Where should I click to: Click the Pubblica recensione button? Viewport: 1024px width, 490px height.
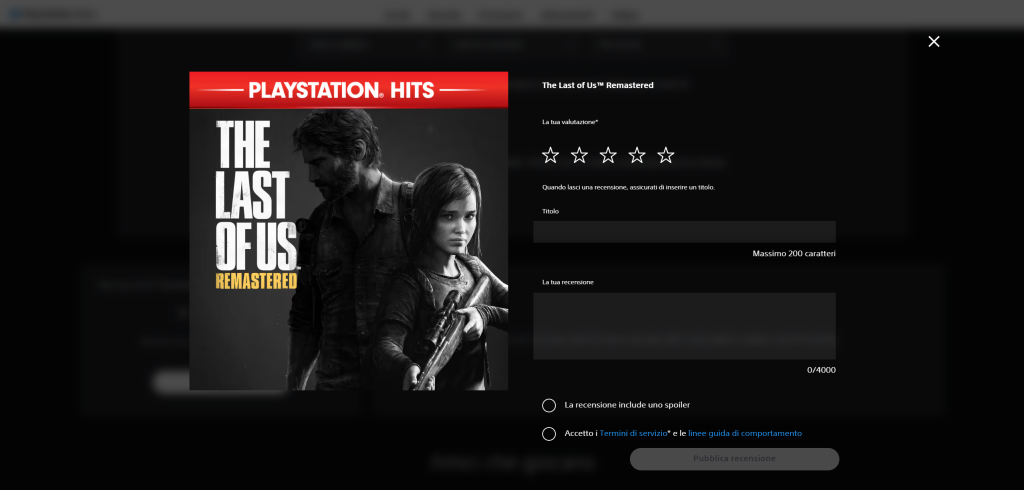pos(734,459)
